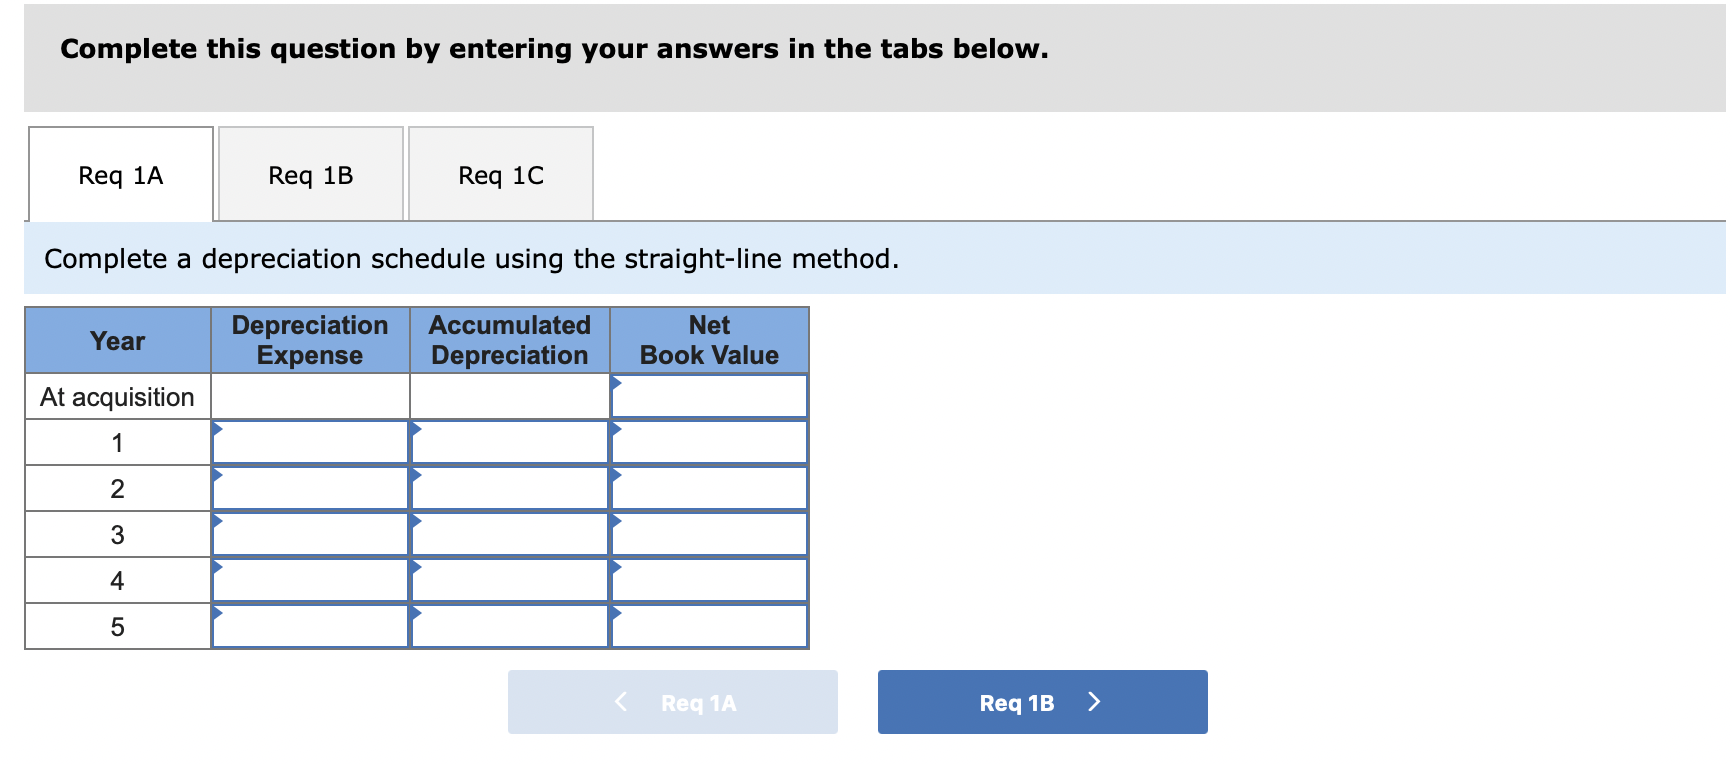Click Year 1 Net Book Value cell
The height and width of the screenshot is (764, 1732).
(x=709, y=443)
